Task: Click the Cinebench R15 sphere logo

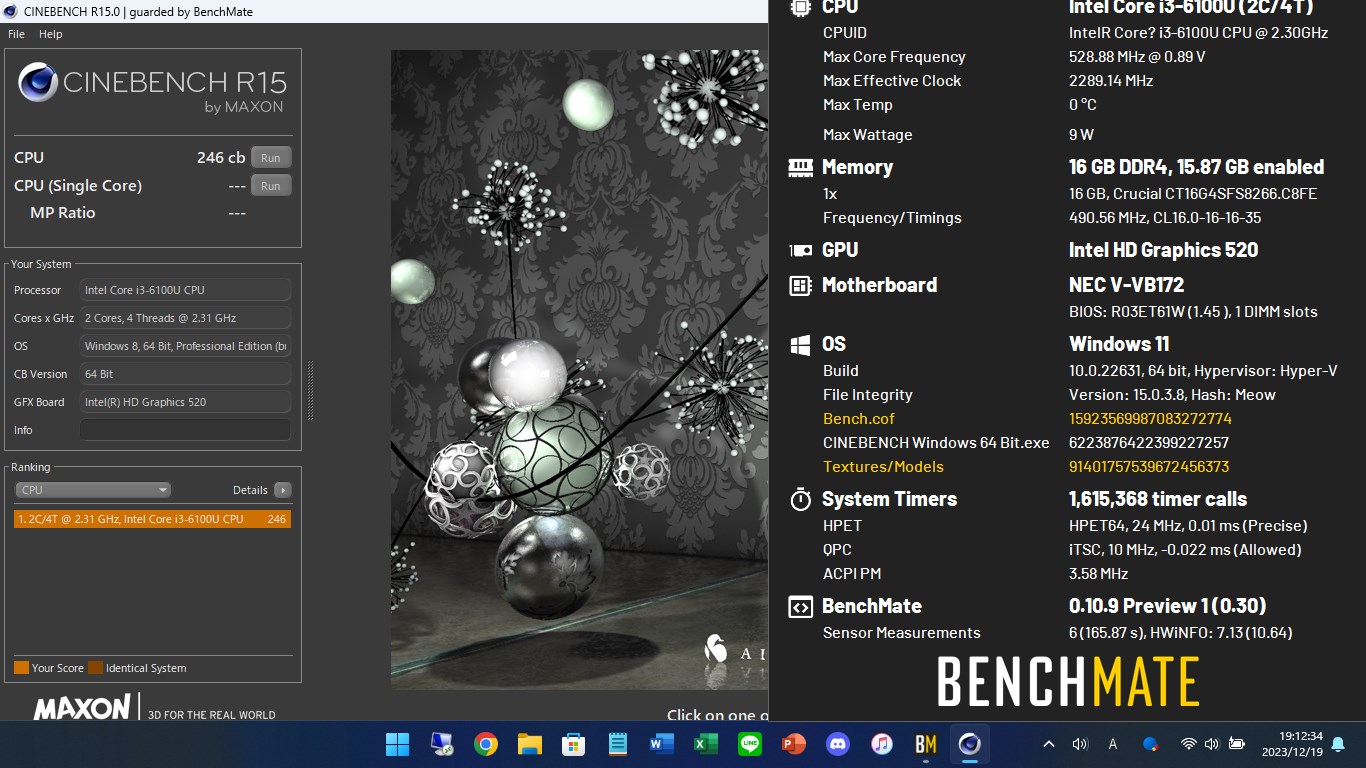Action: [x=38, y=83]
